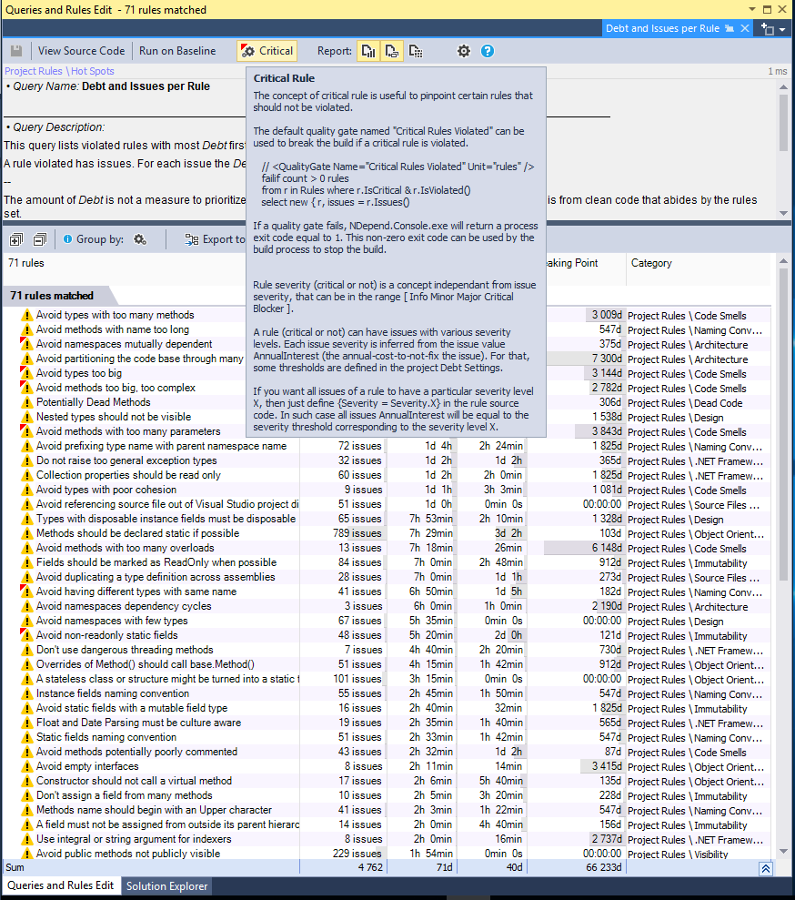Viewport: 795px width, 900px height.
Task: Click the Hot Spots breadcrumb link
Action: 92,72
